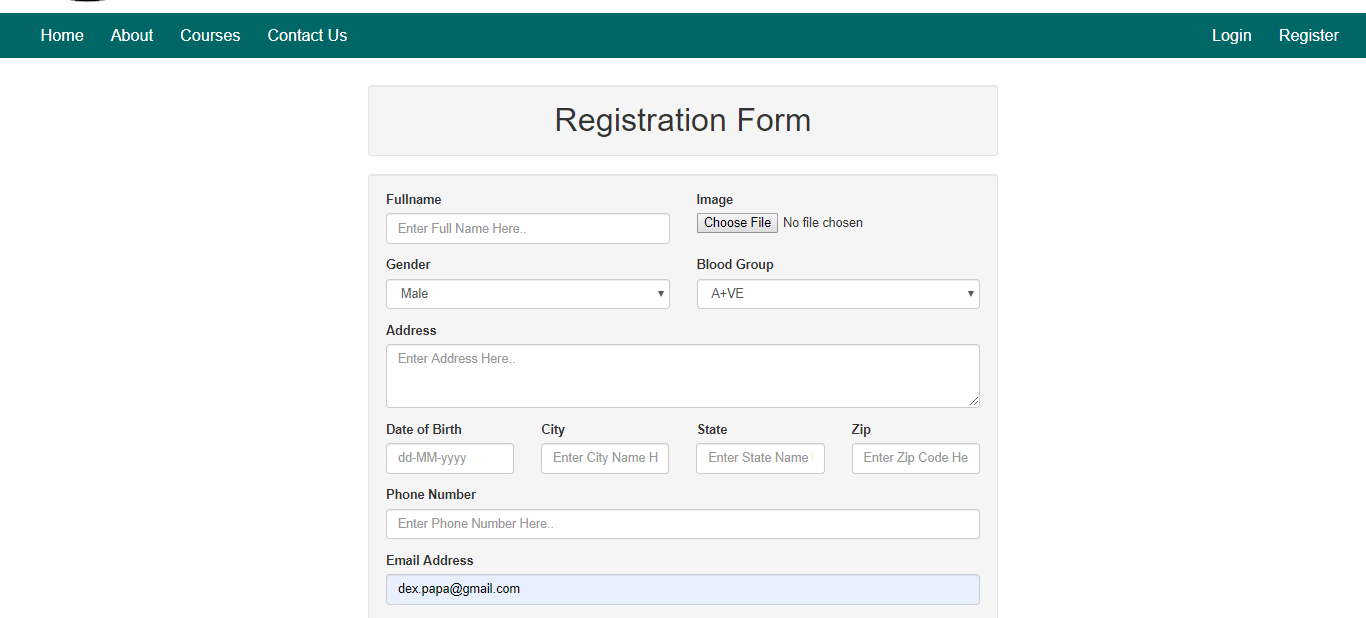Click the Login link
The width and height of the screenshot is (1366, 618).
pyautogui.click(x=1231, y=36)
